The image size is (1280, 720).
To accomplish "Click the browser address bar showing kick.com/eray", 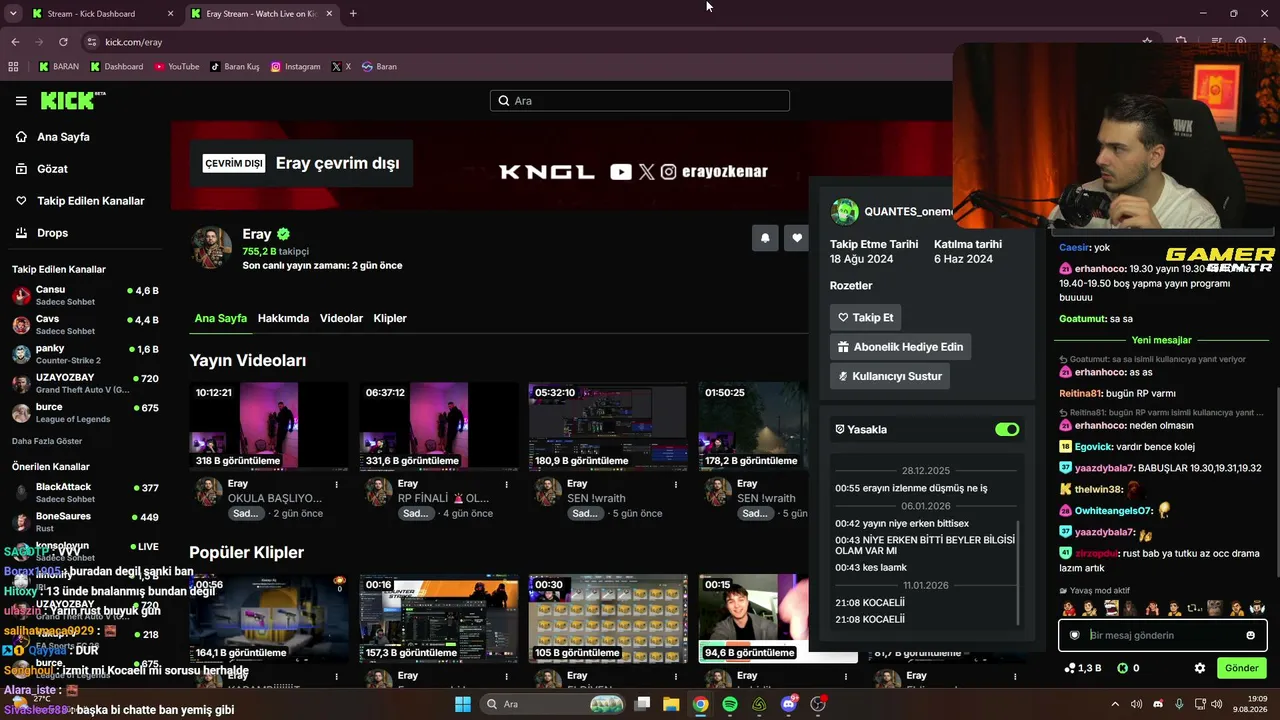I will [610, 42].
